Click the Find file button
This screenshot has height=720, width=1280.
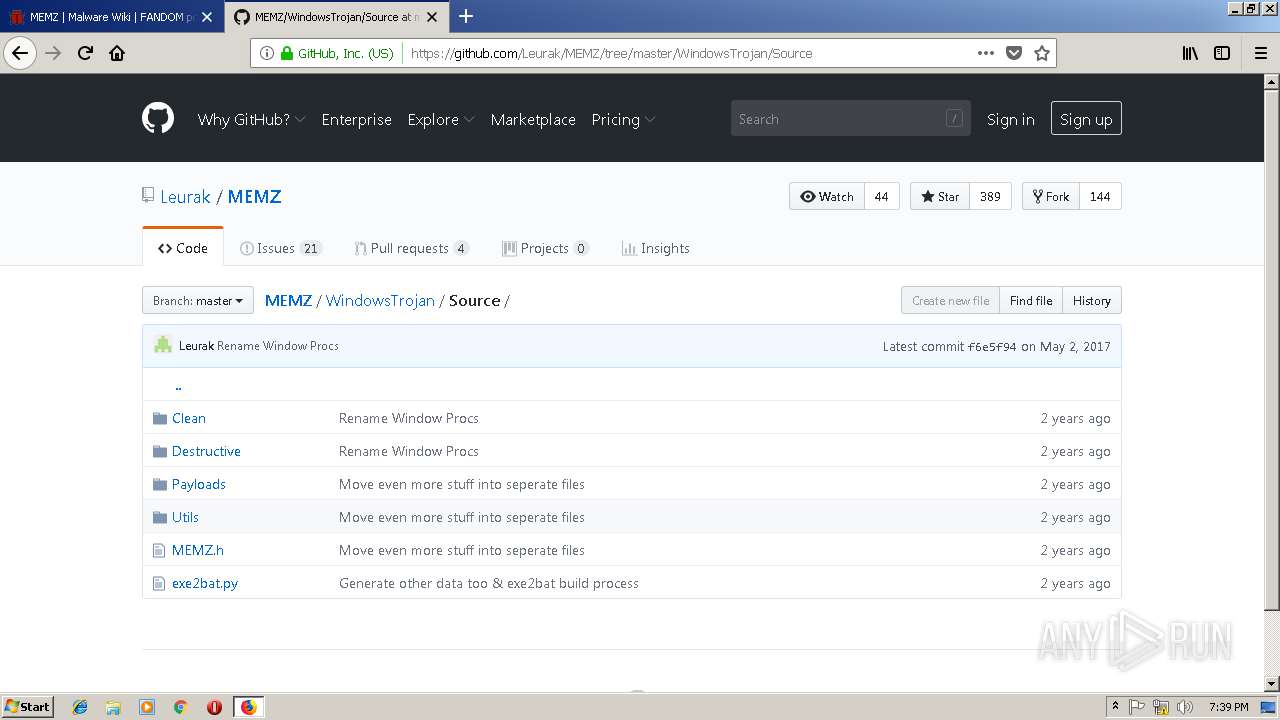coord(1031,300)
